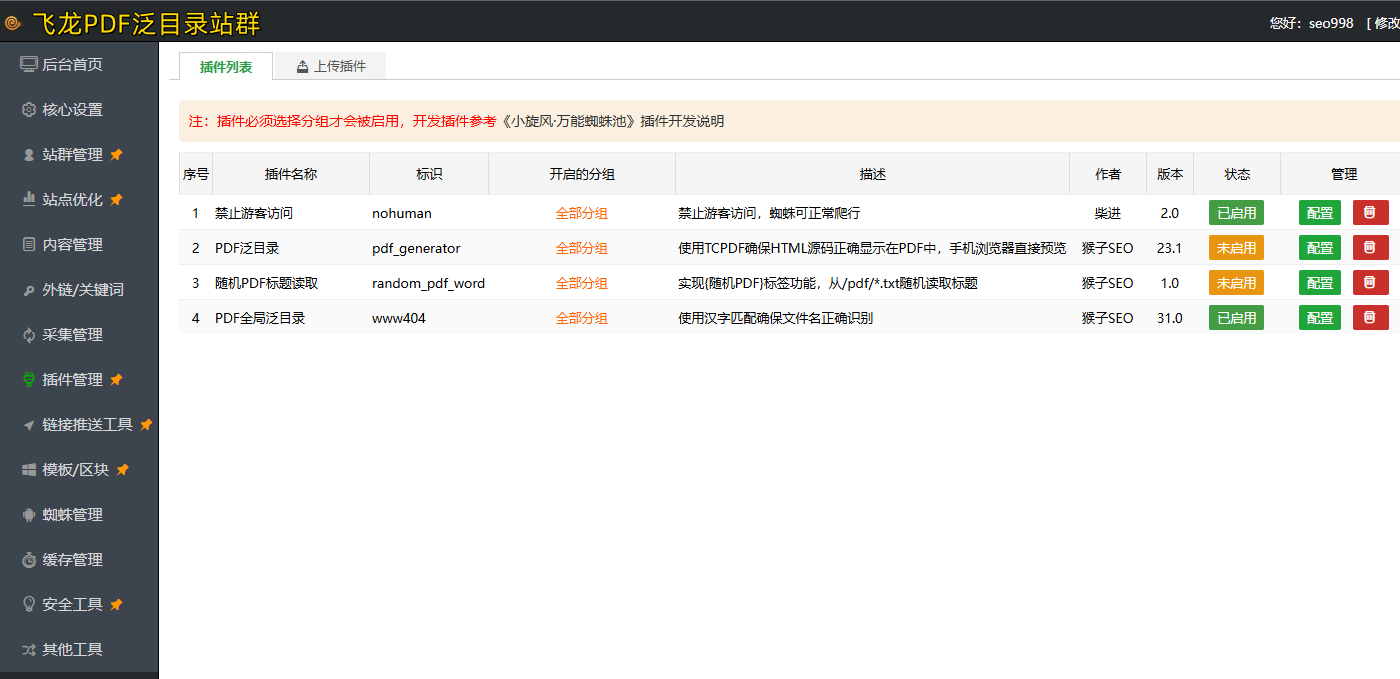
Task: Click 配置 button for www404 plugin
Action: pyautogui.click(x=1320, y=317)
